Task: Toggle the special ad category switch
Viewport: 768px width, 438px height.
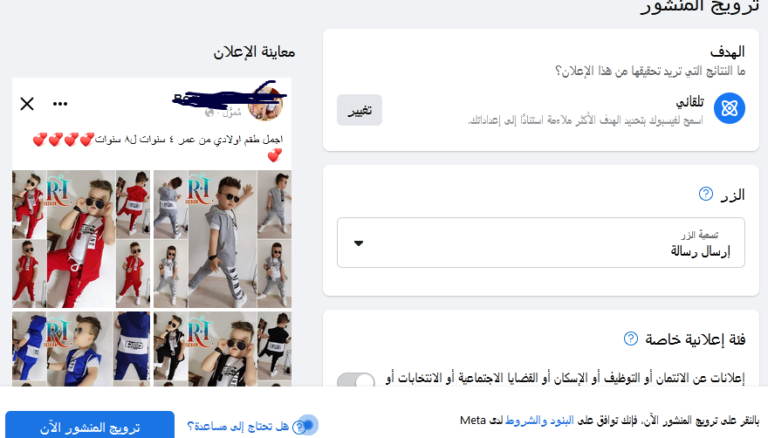Action: (356, 381)
